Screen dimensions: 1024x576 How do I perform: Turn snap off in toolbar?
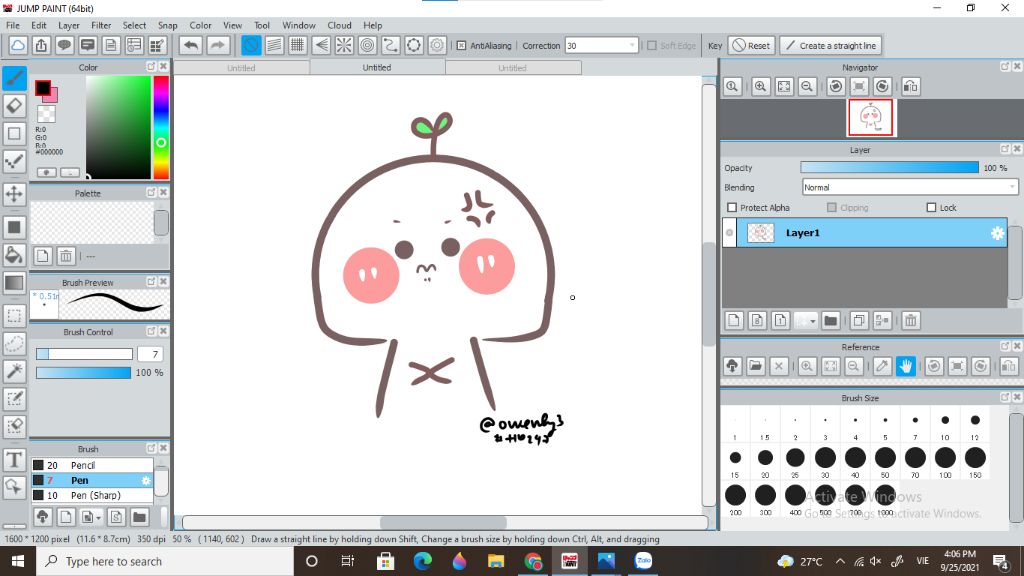pyautogui.click(x=251, y=46)
